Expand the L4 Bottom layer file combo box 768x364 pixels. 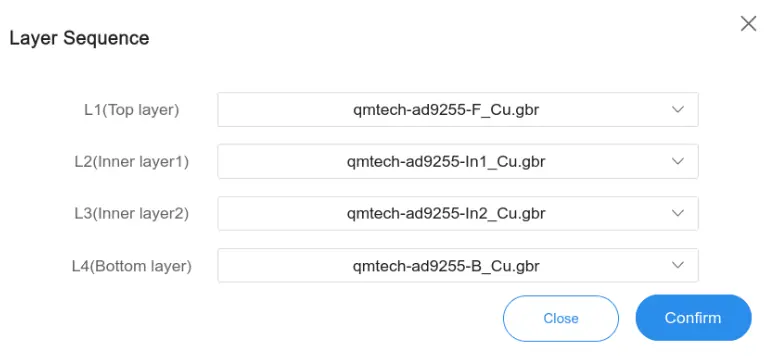tap(458, 266)
